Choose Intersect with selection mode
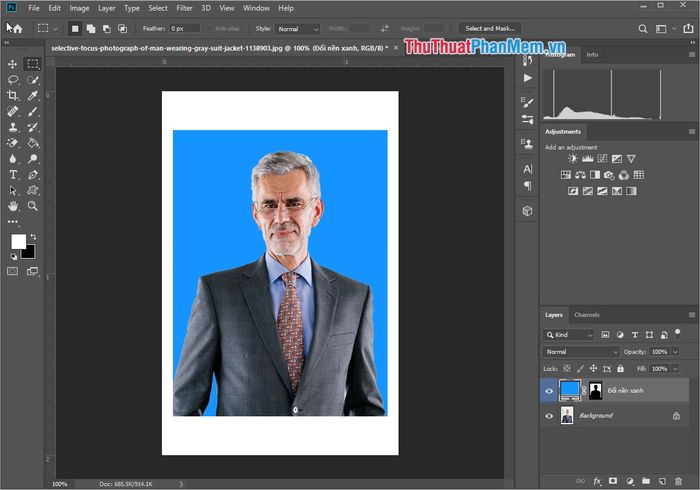This screenshot has width=700, height=490. click(x=122, y=29)
